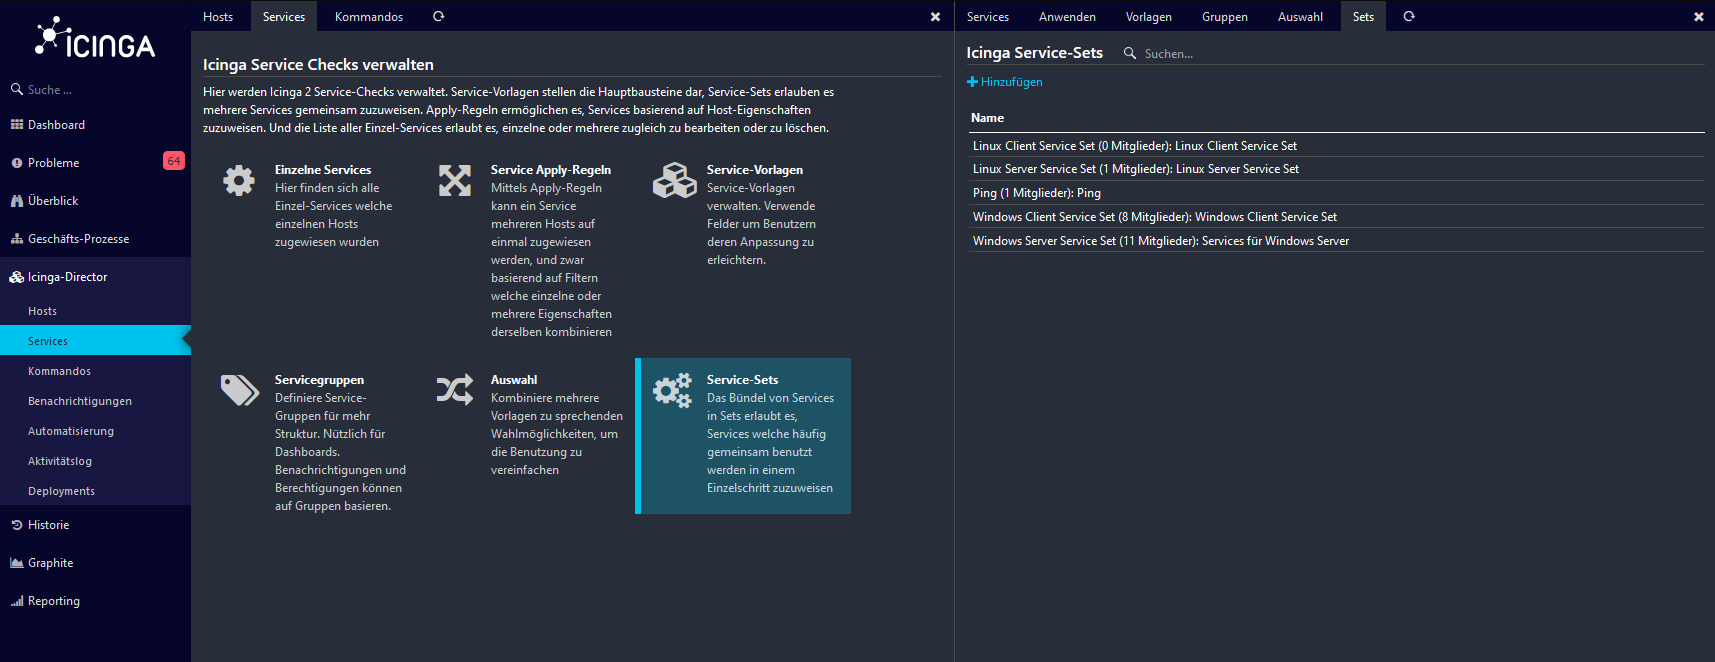Click the Geschäfts-Prozesse sitemap icon

17,239
